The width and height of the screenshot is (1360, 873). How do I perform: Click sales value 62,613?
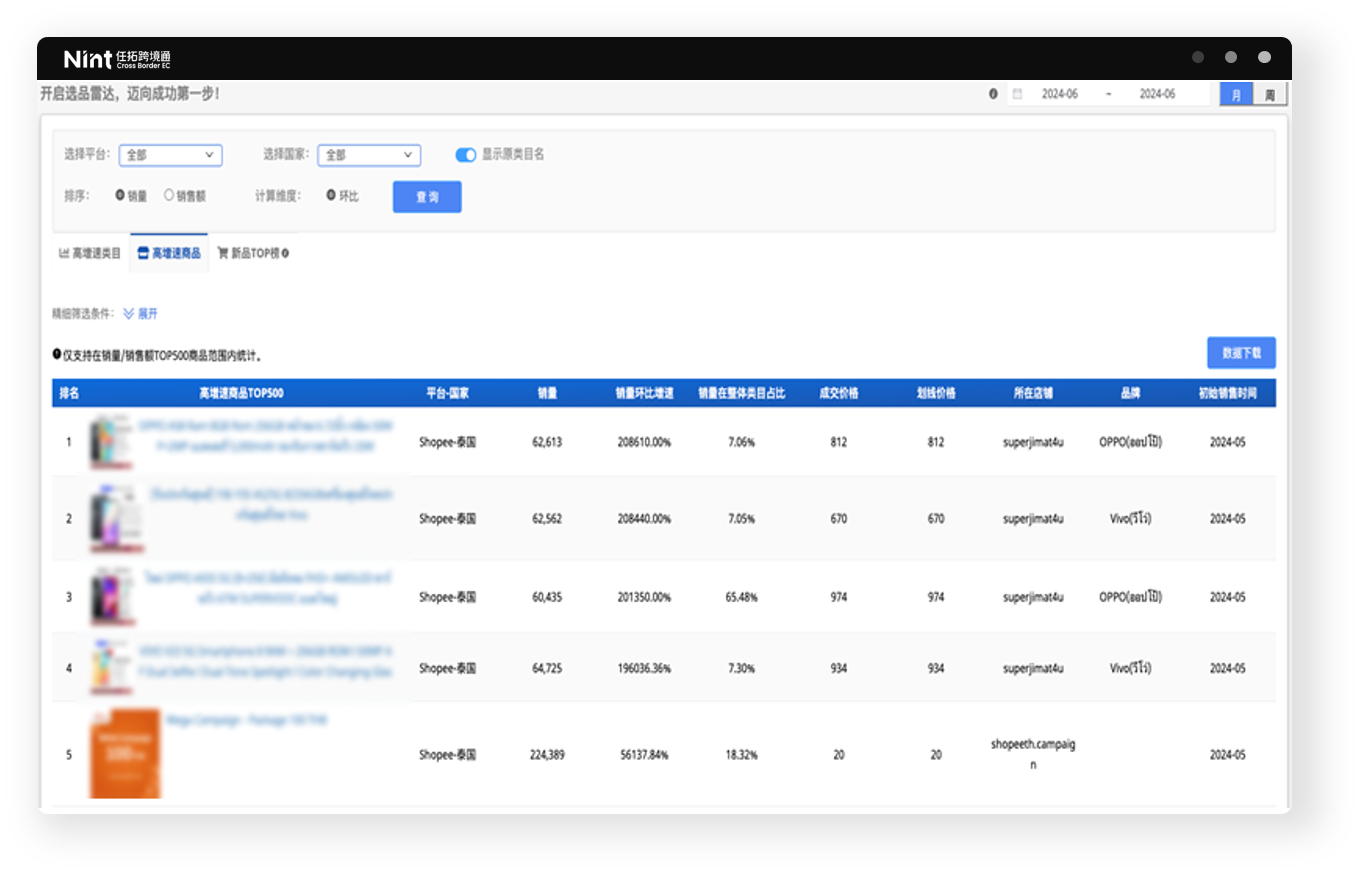547,441
